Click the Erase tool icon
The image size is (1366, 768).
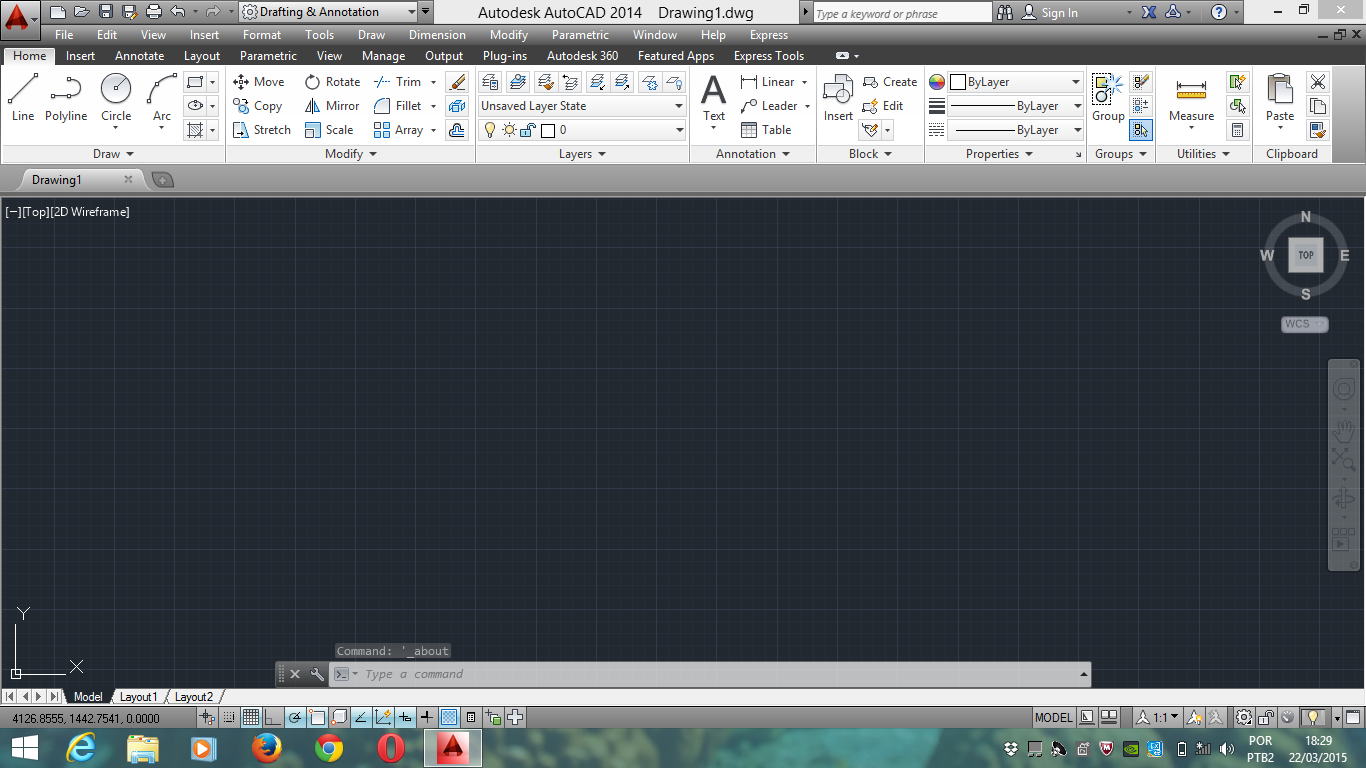click(x=457, y=82)
